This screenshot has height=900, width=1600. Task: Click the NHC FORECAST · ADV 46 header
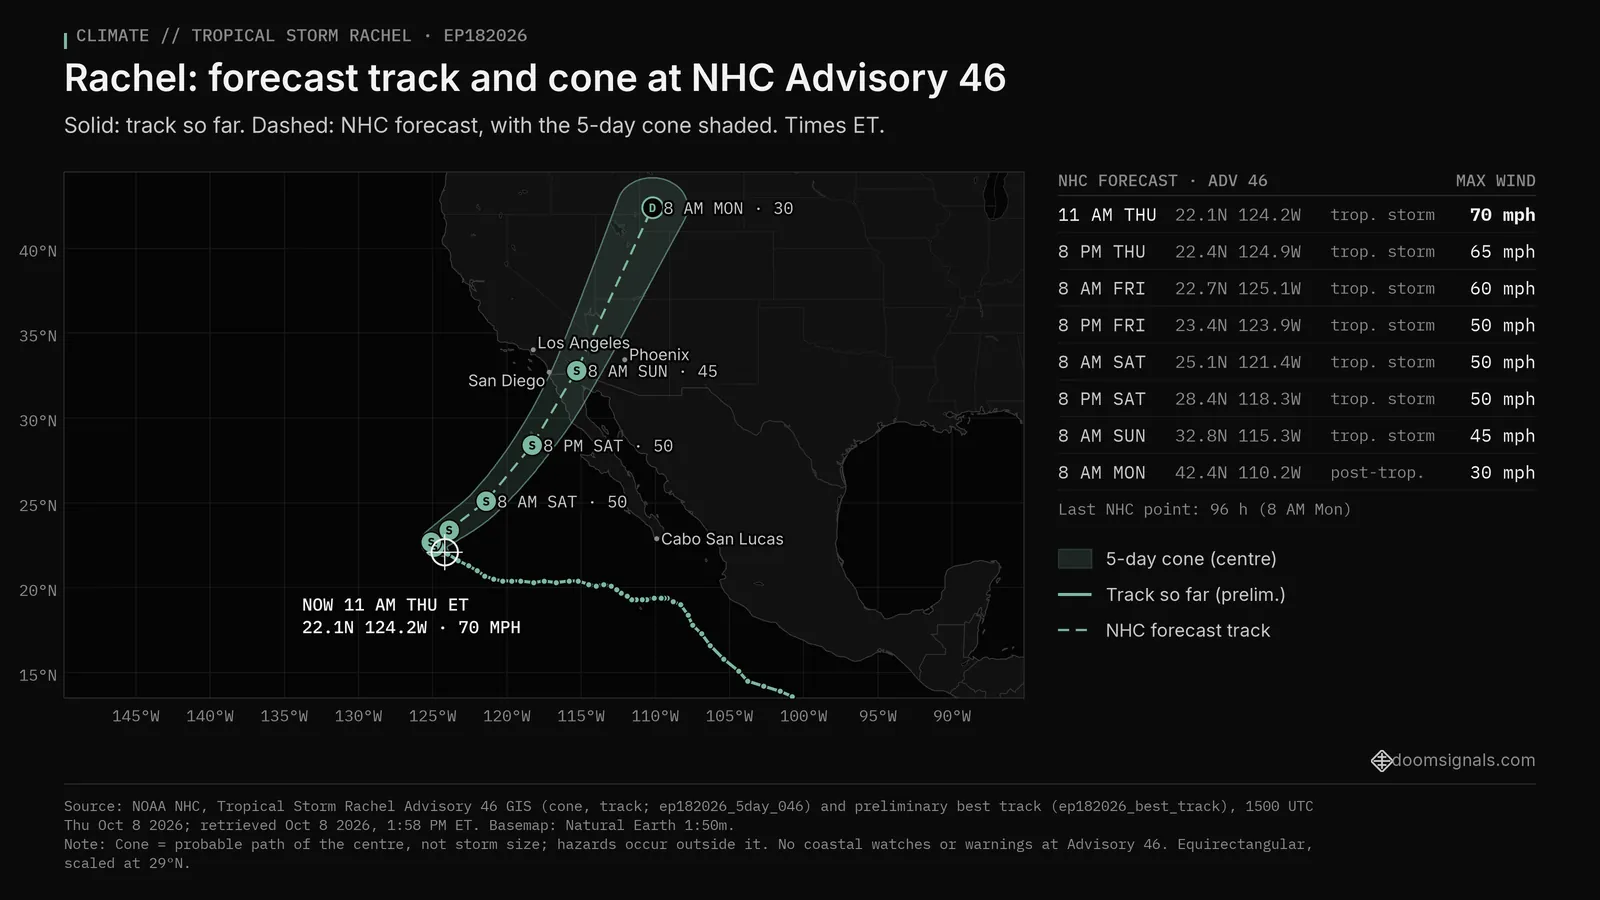point(1163,181)
